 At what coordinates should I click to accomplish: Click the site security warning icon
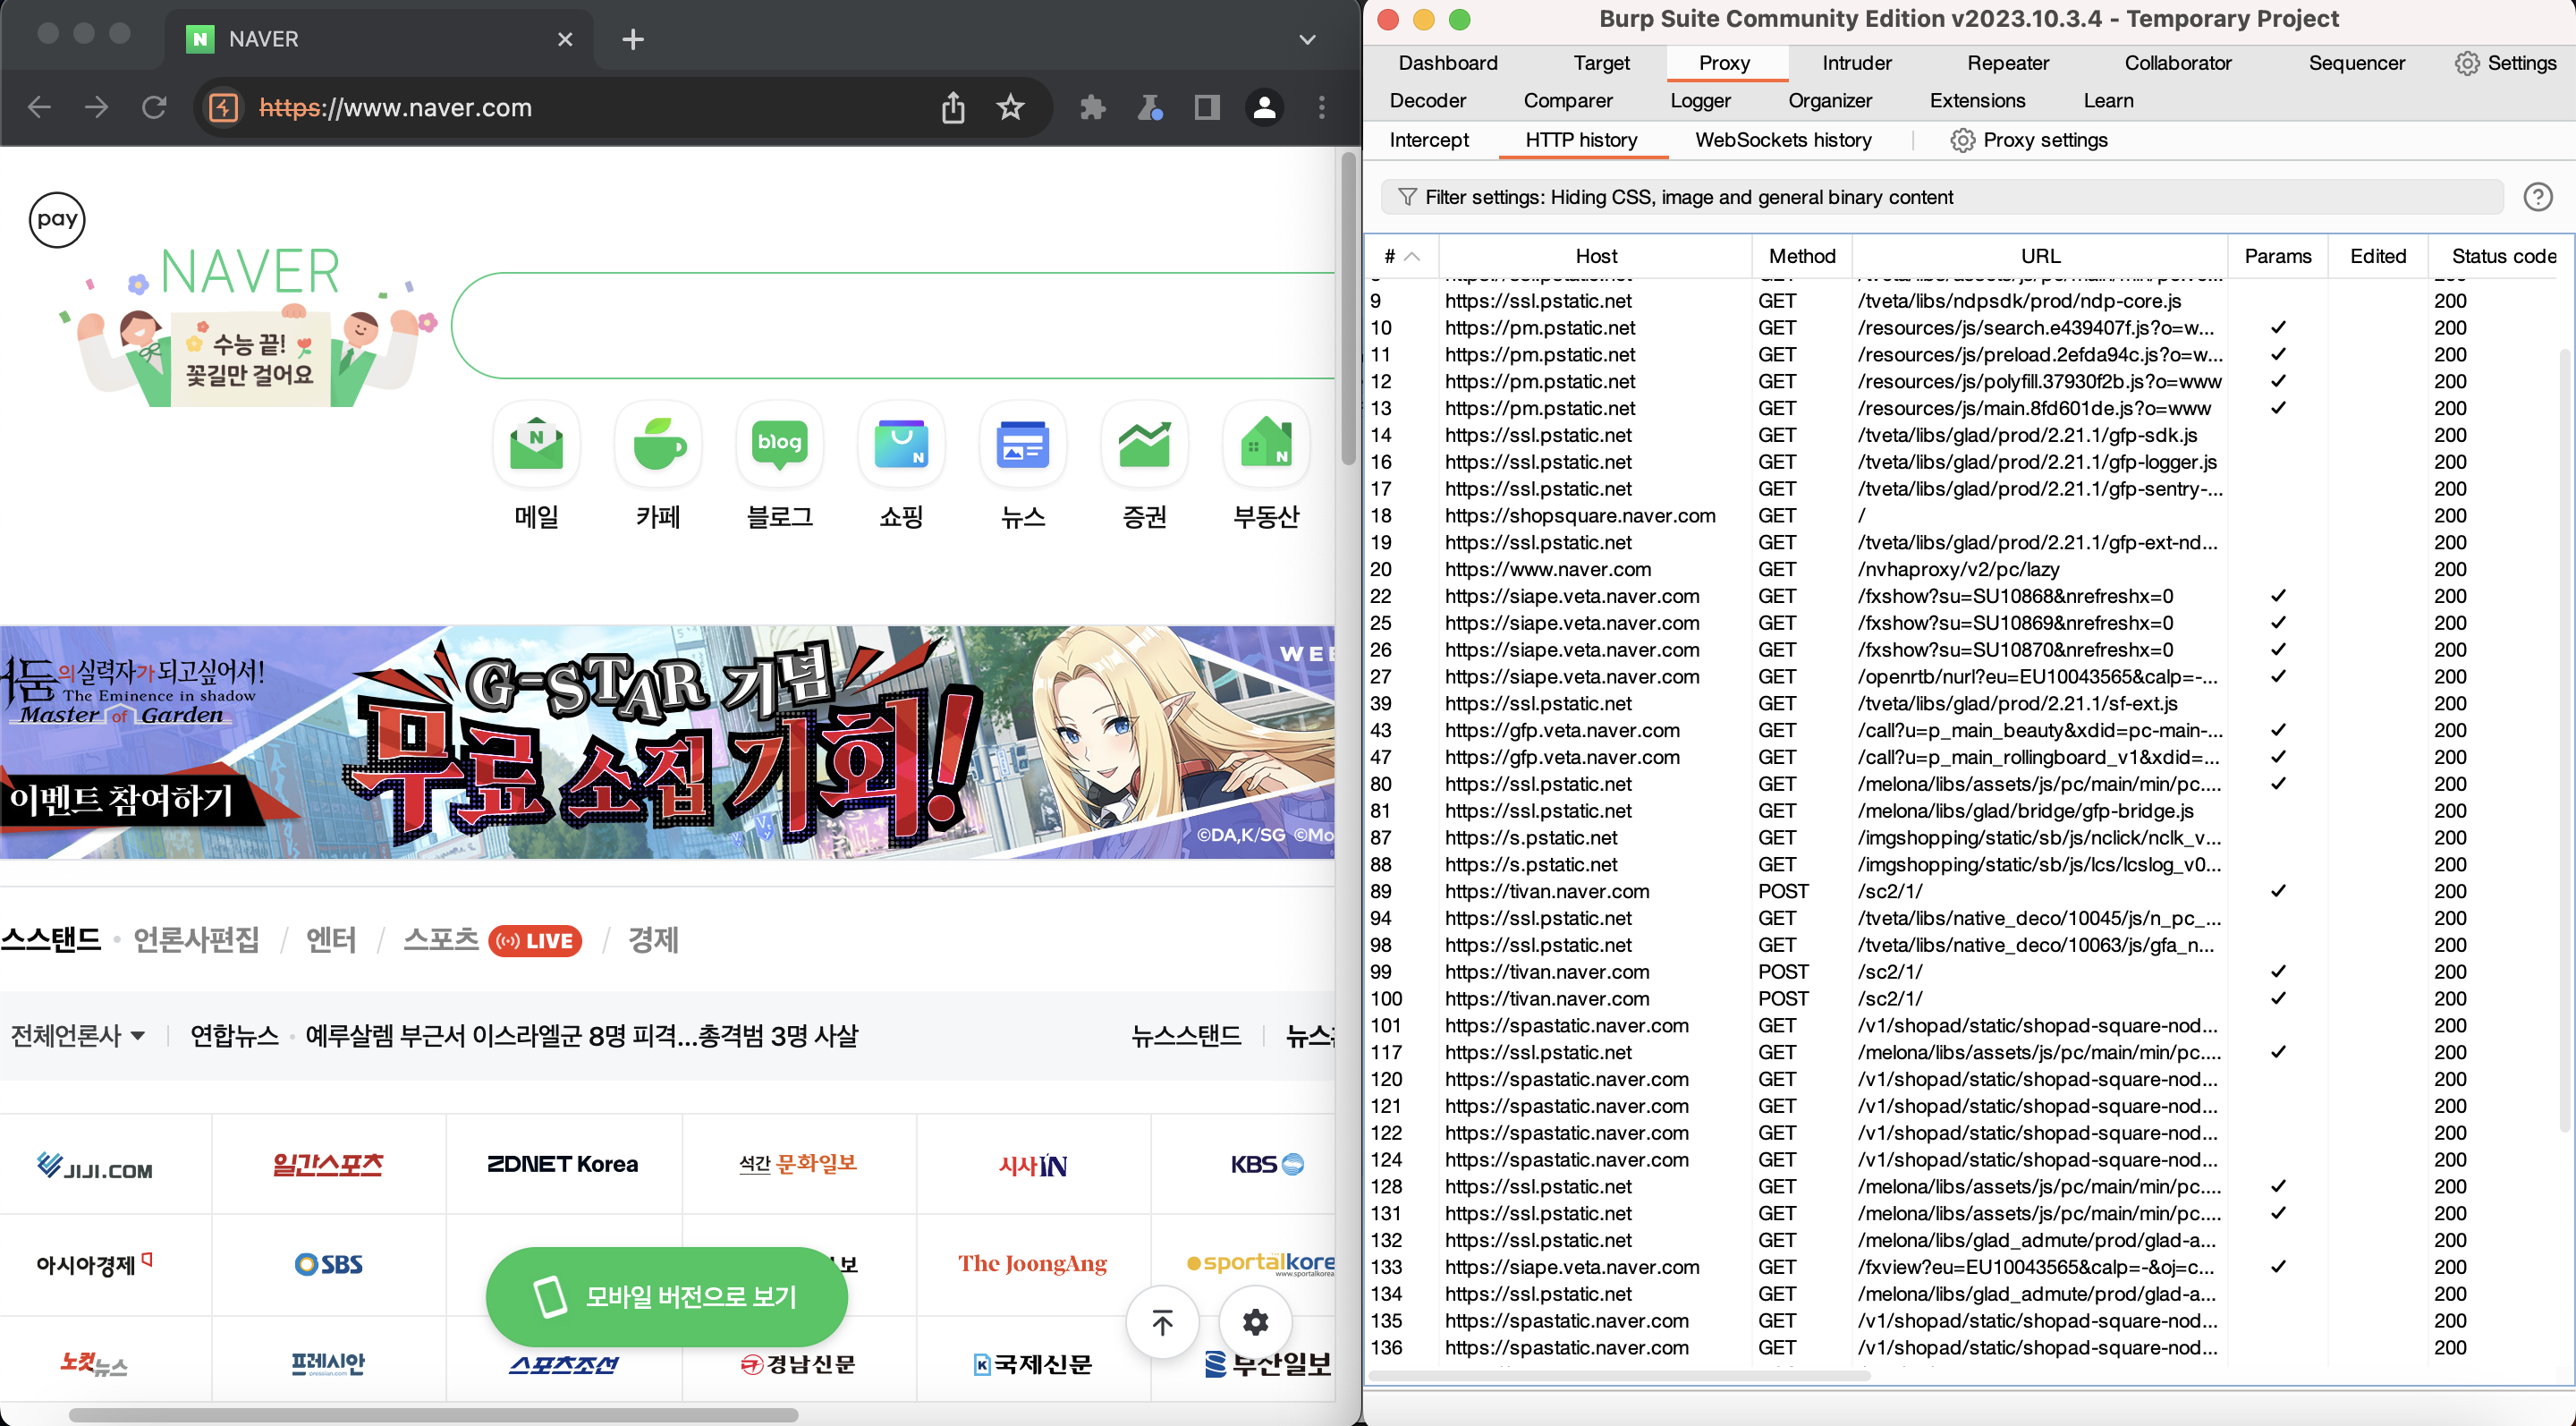(x=224, y=107)
